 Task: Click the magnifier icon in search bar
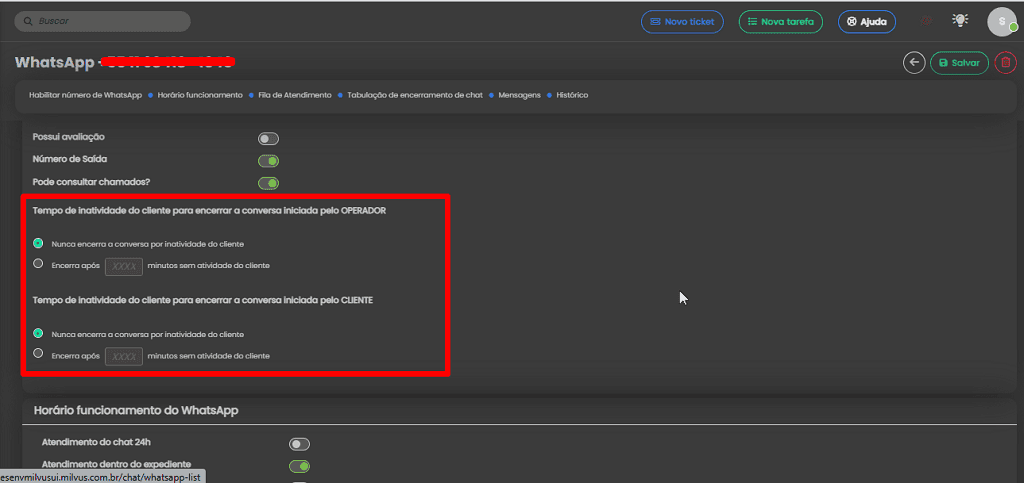(27, 21)
